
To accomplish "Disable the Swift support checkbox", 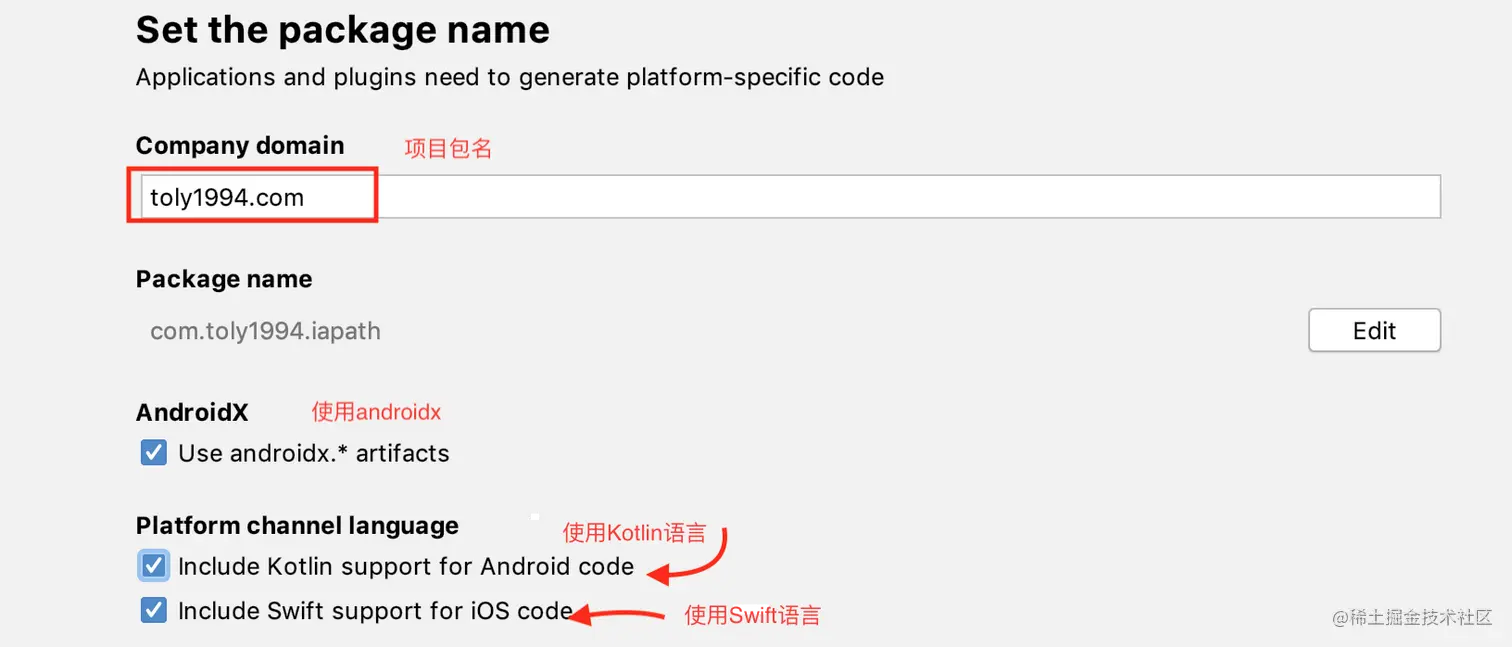I will click(153, 610).
